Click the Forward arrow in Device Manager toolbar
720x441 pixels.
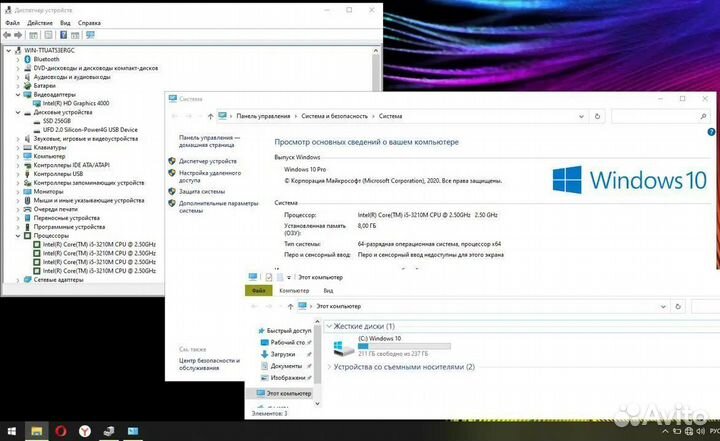tap(18, 35)
